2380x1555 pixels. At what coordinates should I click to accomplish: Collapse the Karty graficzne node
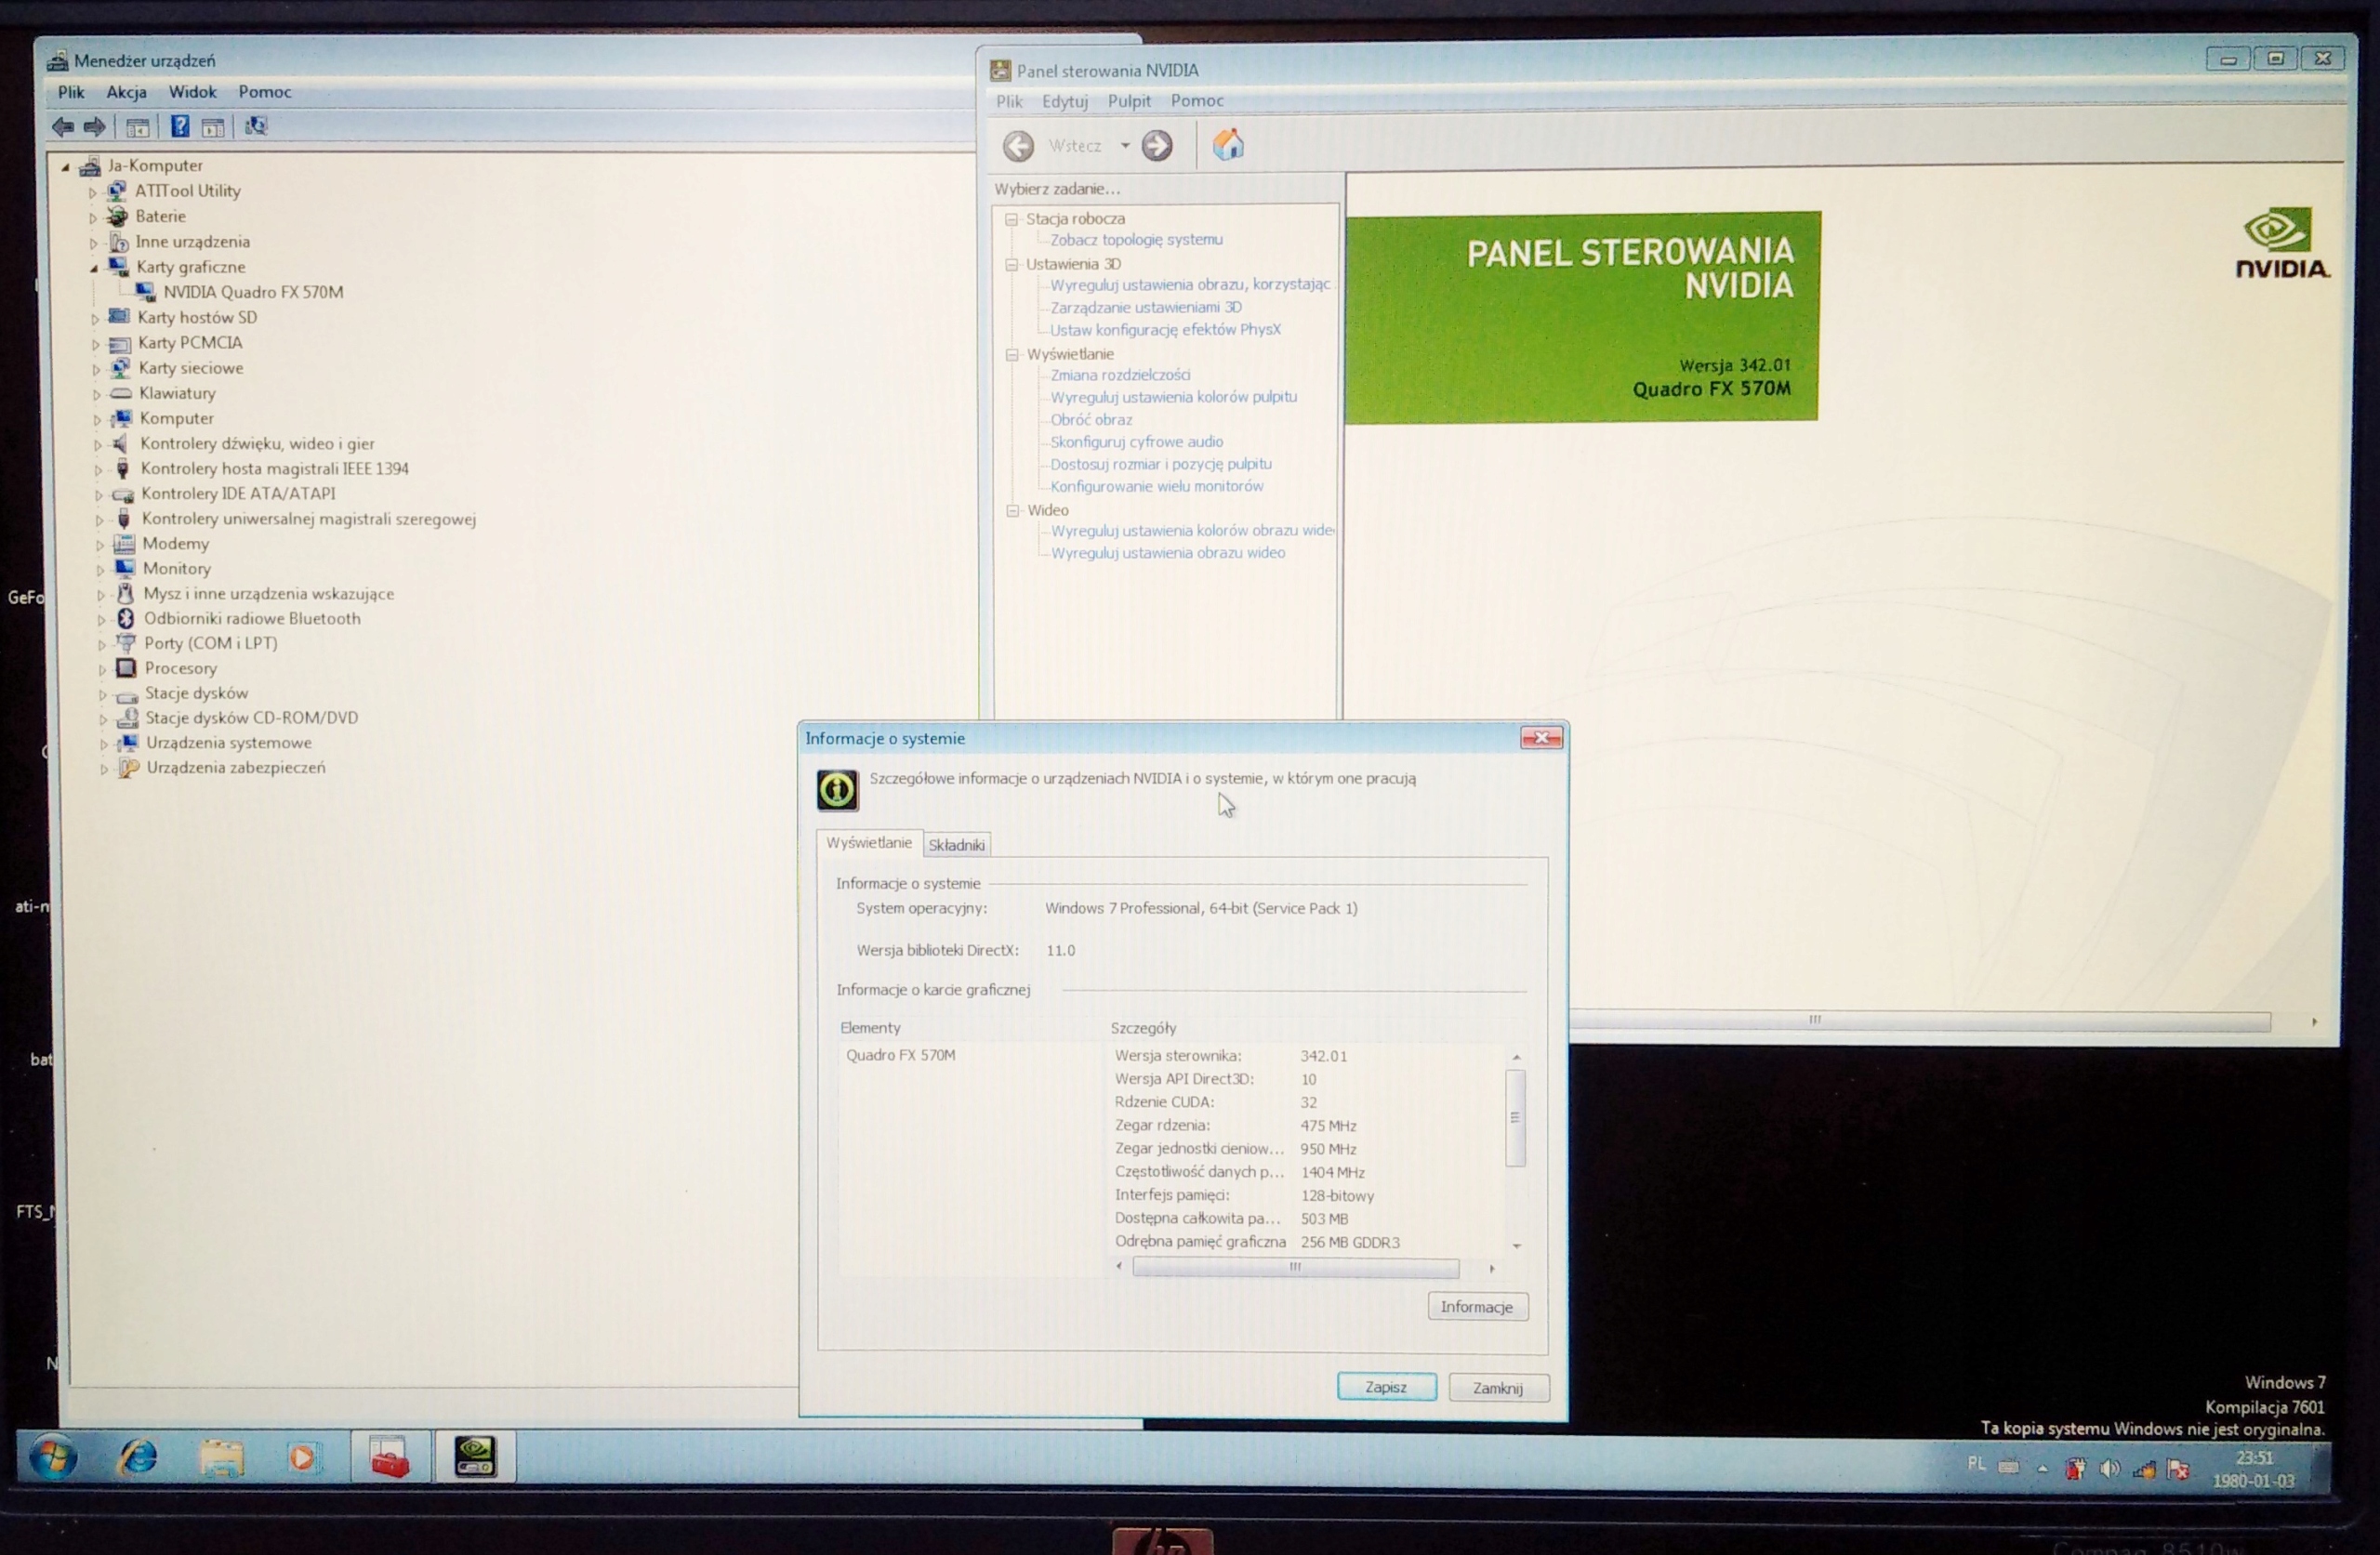94,268
